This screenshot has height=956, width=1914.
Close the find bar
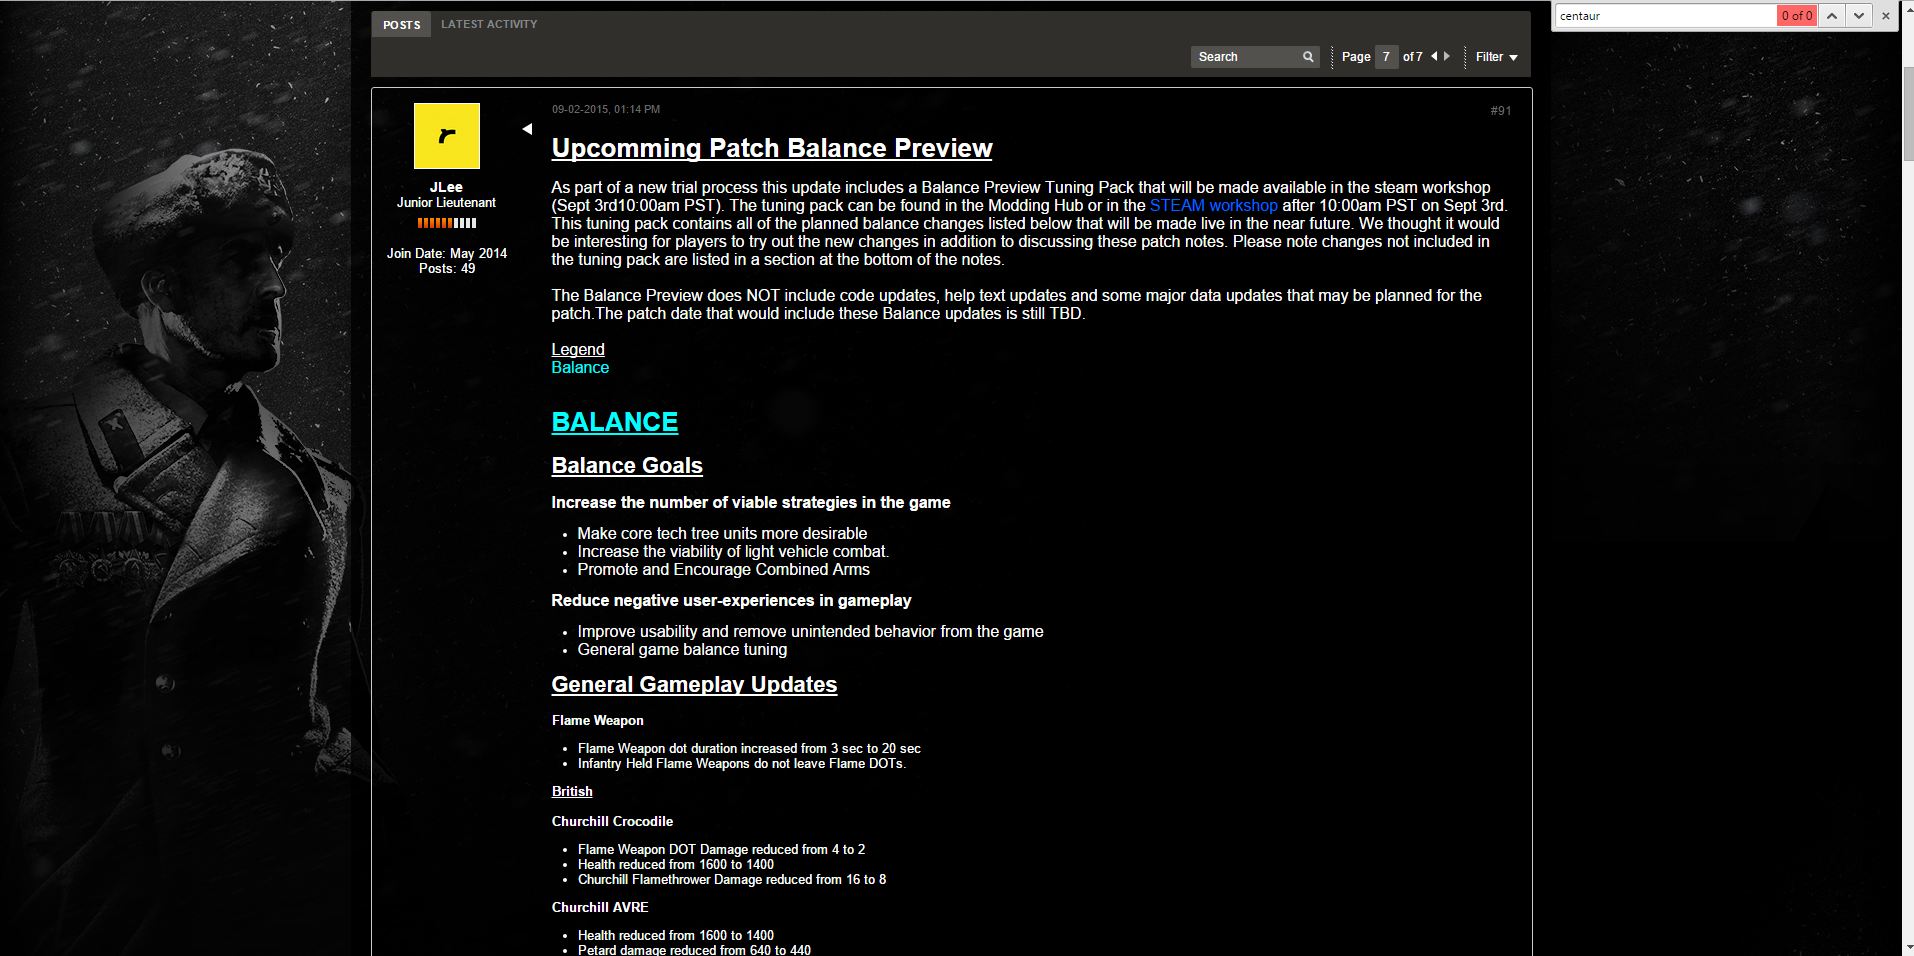coord(1886,16)
